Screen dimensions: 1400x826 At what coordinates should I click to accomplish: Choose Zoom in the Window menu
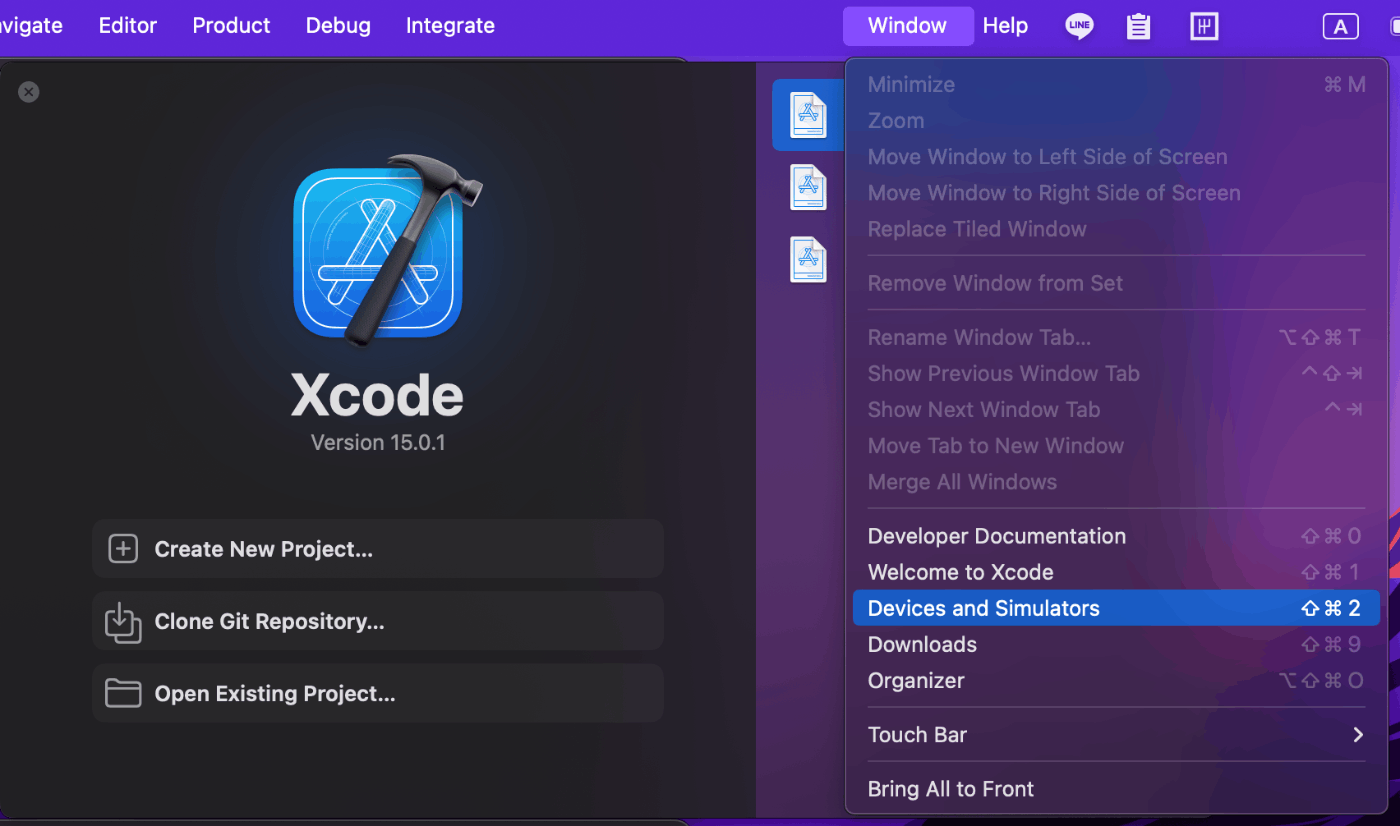click(x=1116, y=121)
